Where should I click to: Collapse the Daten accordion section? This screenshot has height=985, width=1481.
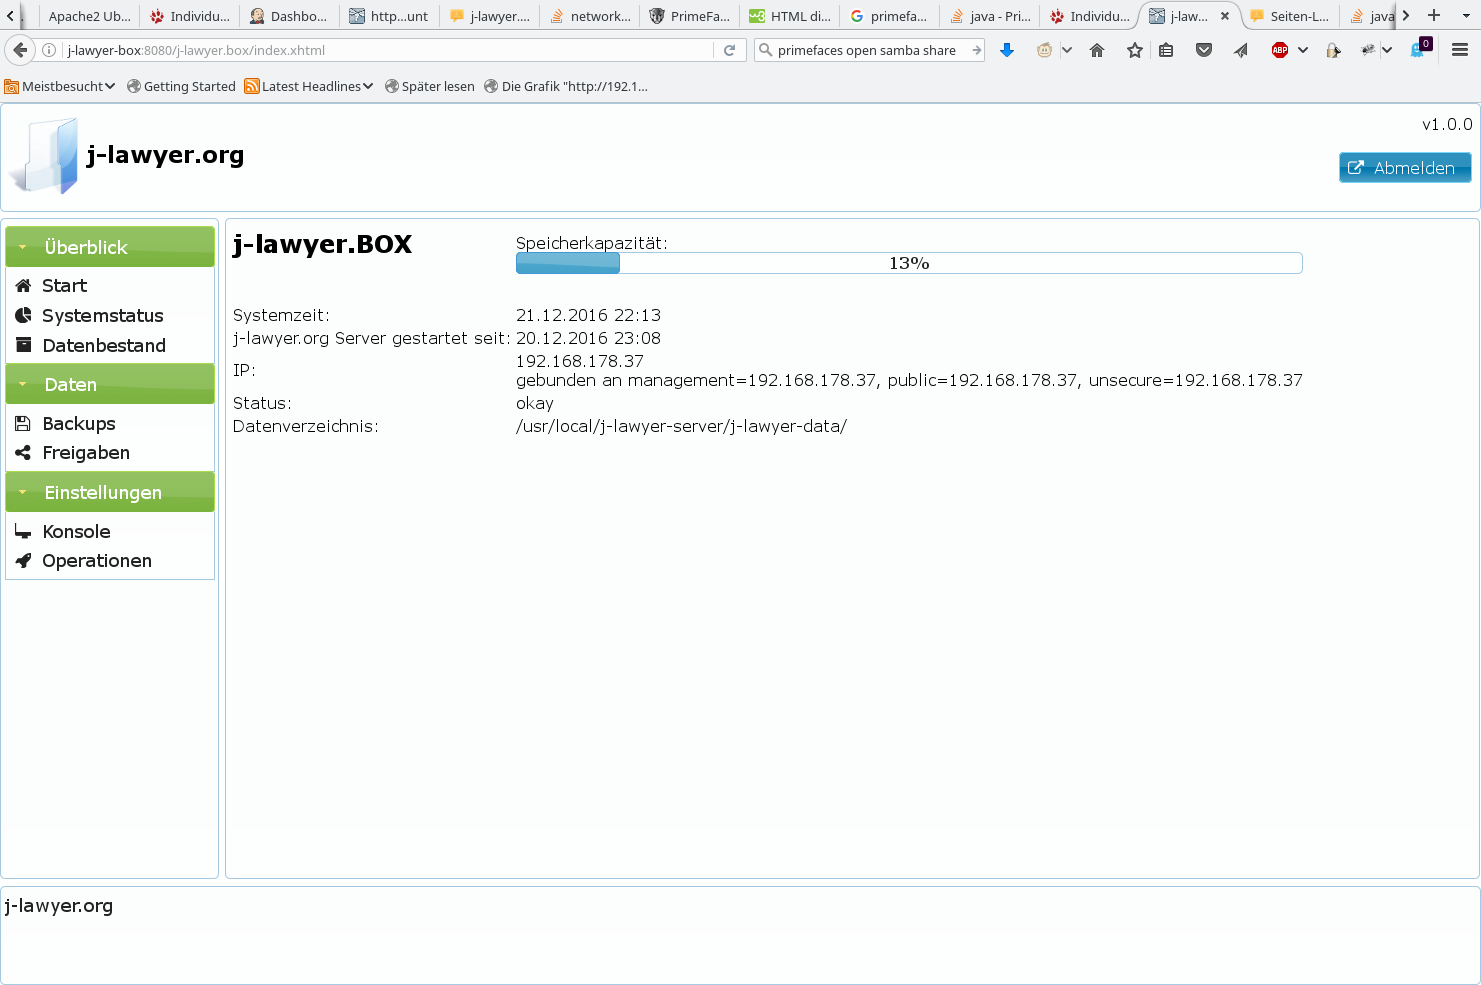tap(110, 384)
